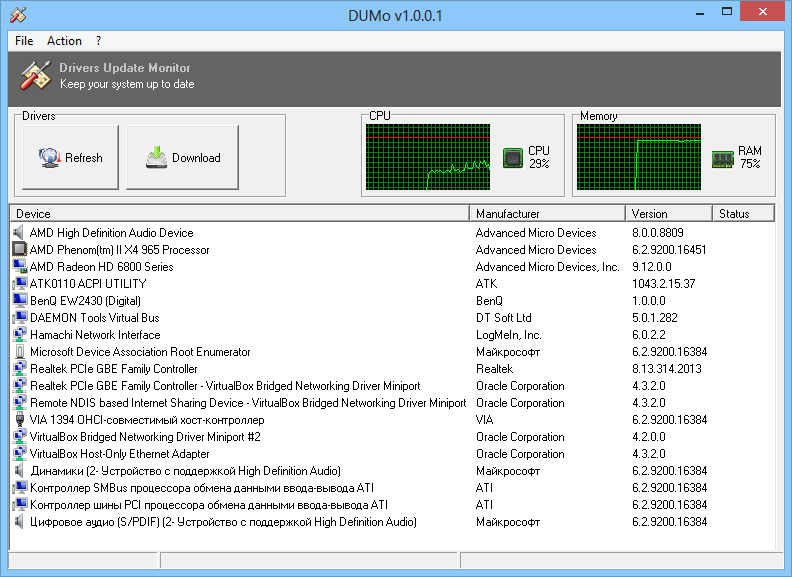The width and height of the screenshot is (792, 577).
Task: Select DAEMON Tools Virtual Bus entry
Action: (x=94, y=318)
